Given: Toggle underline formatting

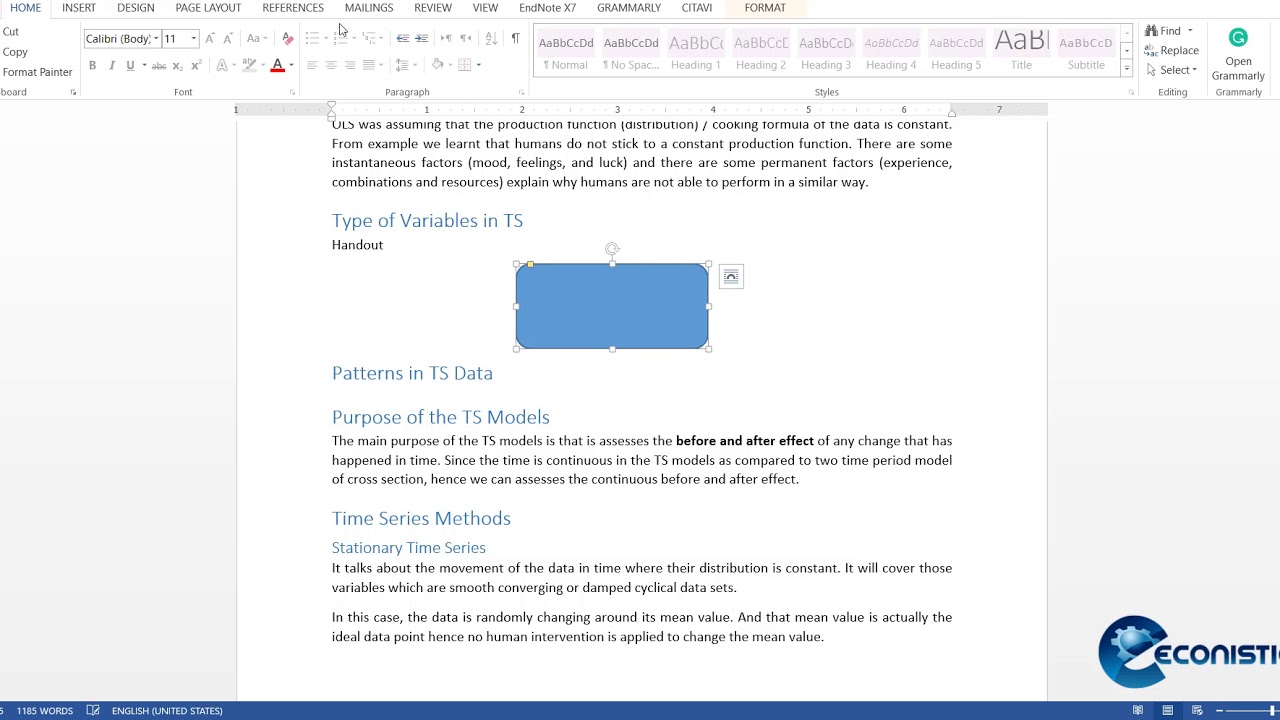Looking at the screenshot, I should (x=130, y=65).
